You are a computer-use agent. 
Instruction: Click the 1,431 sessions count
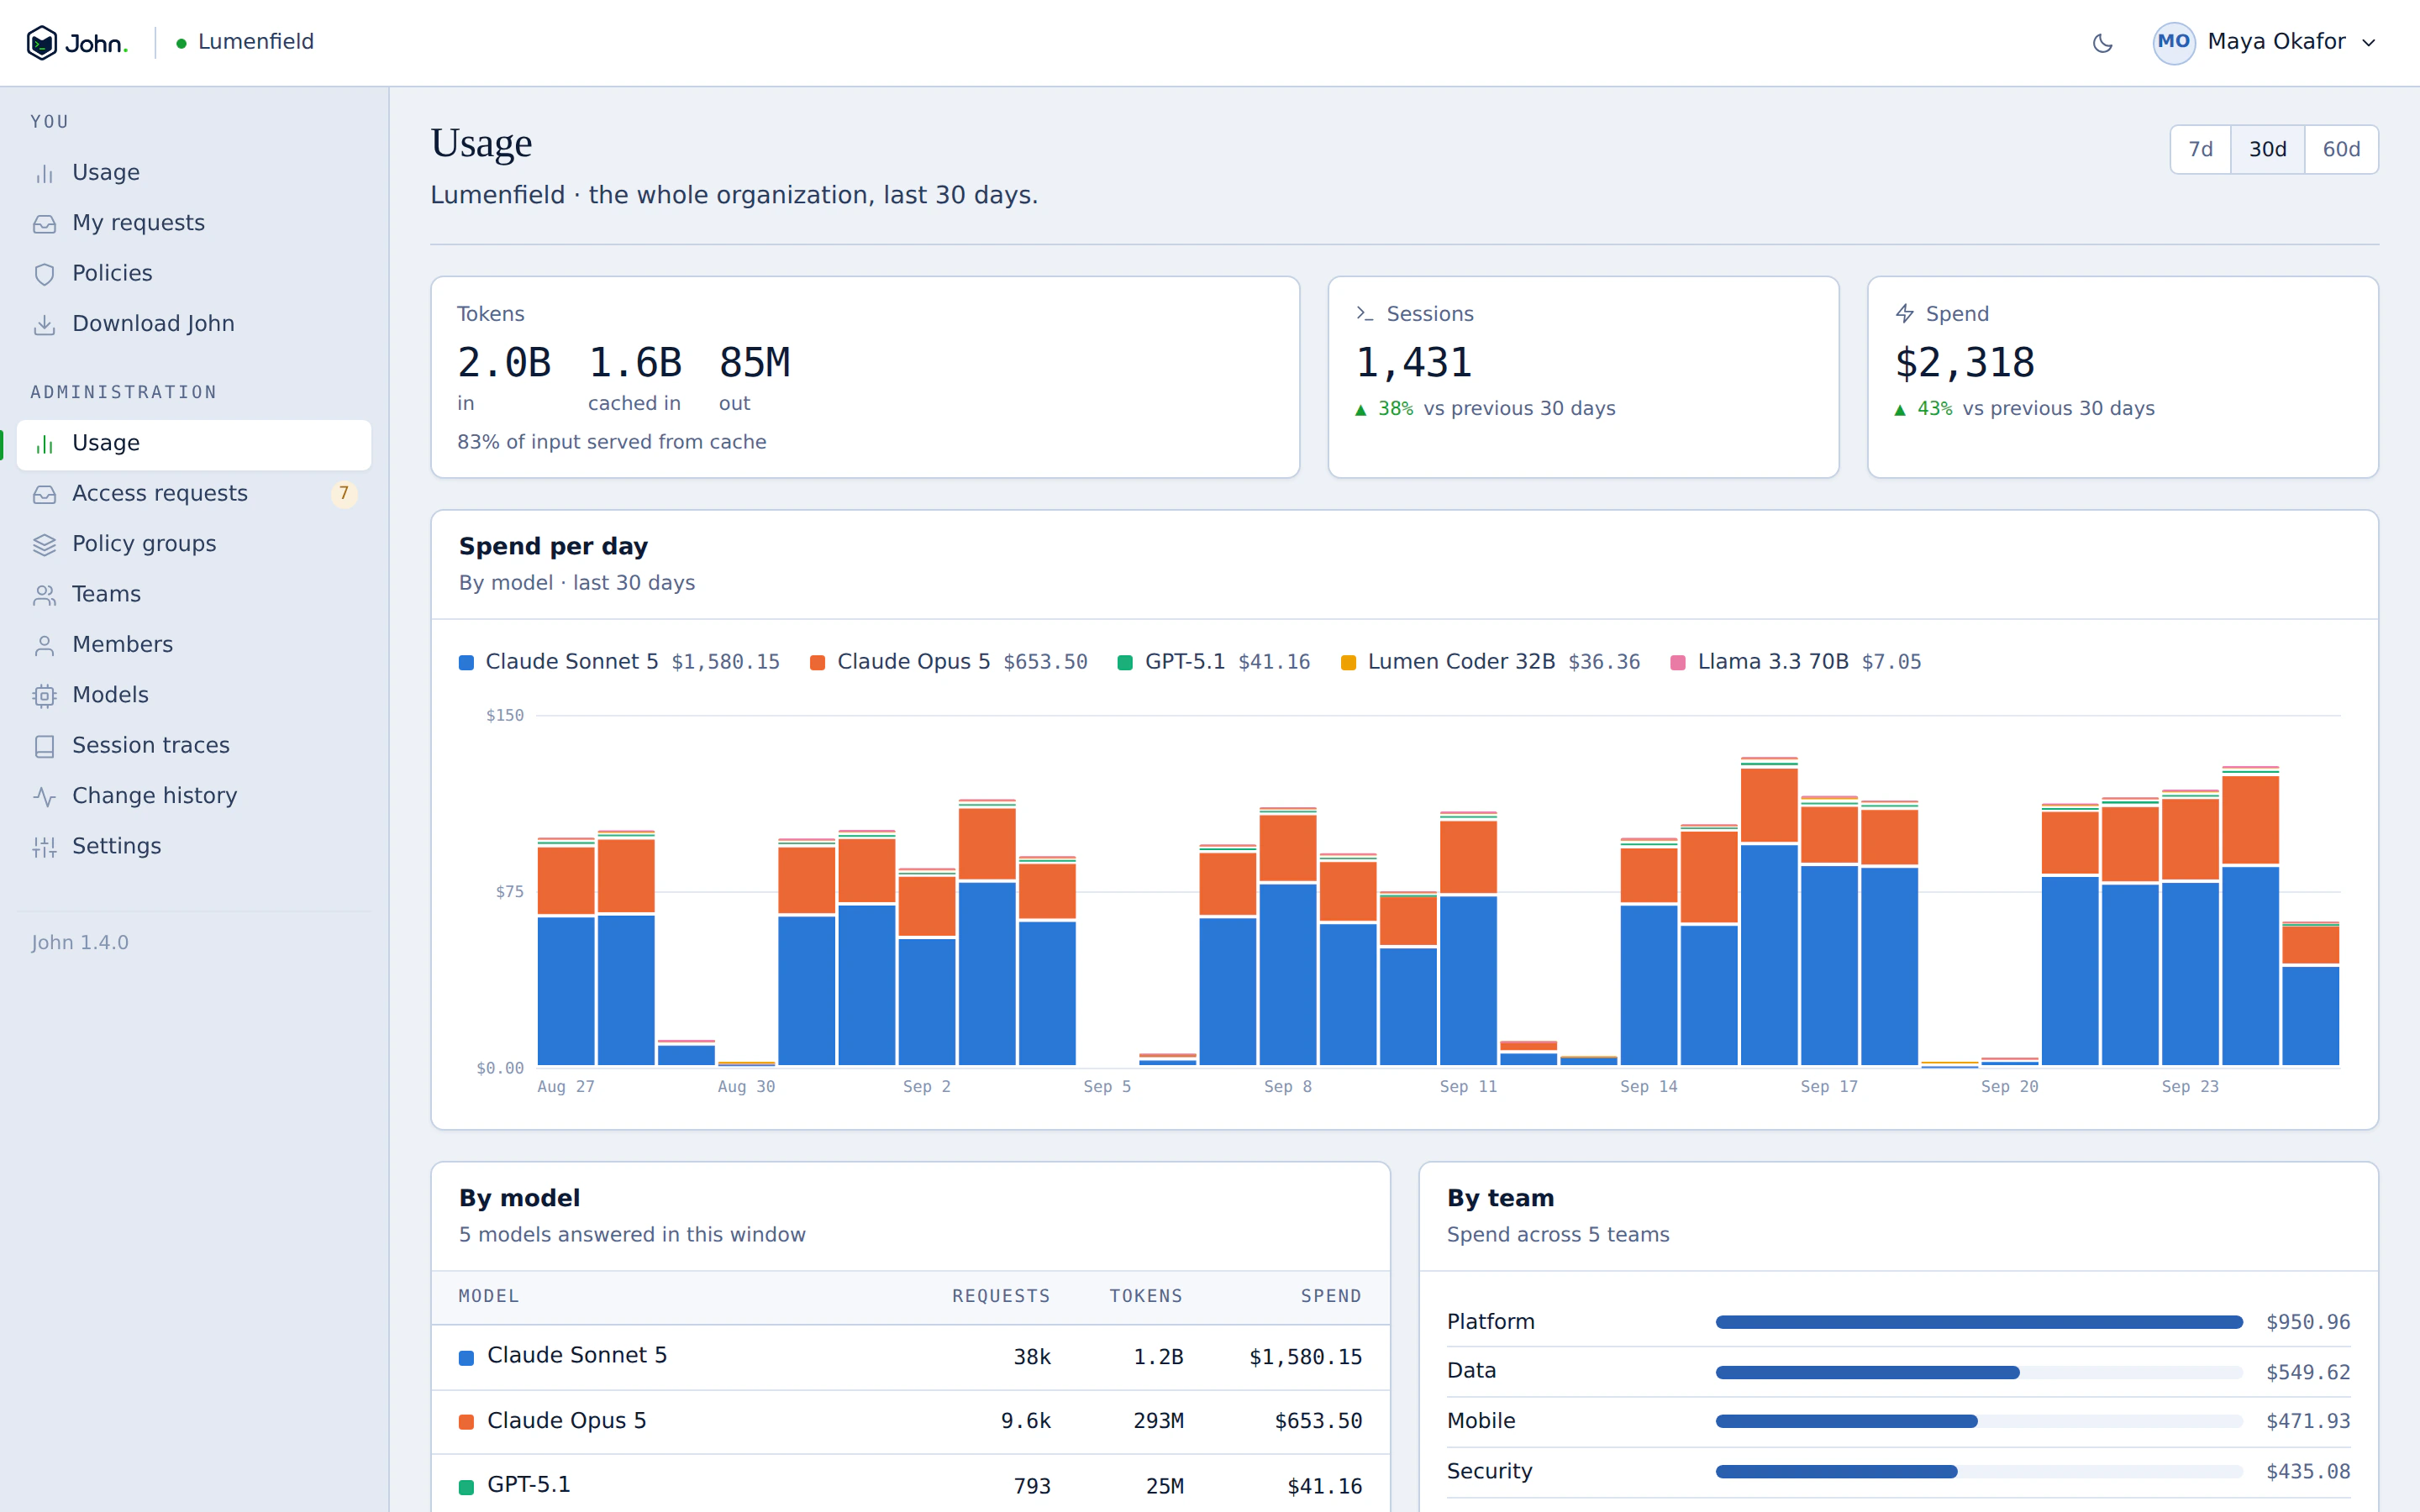coord(1413,362)
